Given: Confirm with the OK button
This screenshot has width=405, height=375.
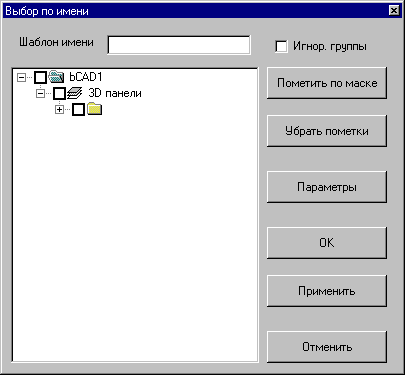Looking at the screenshot, I should tap(327, 243).
